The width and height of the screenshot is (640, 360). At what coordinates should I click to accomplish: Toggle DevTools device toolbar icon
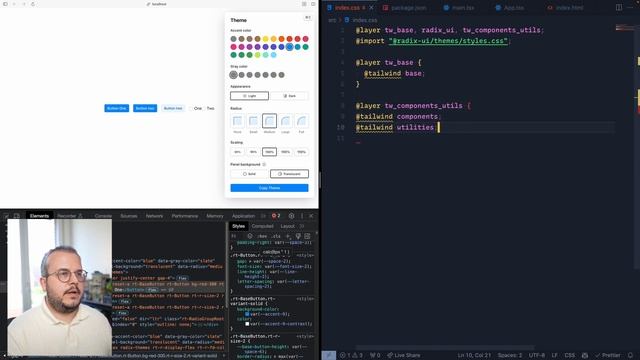[x=17, y=216]
